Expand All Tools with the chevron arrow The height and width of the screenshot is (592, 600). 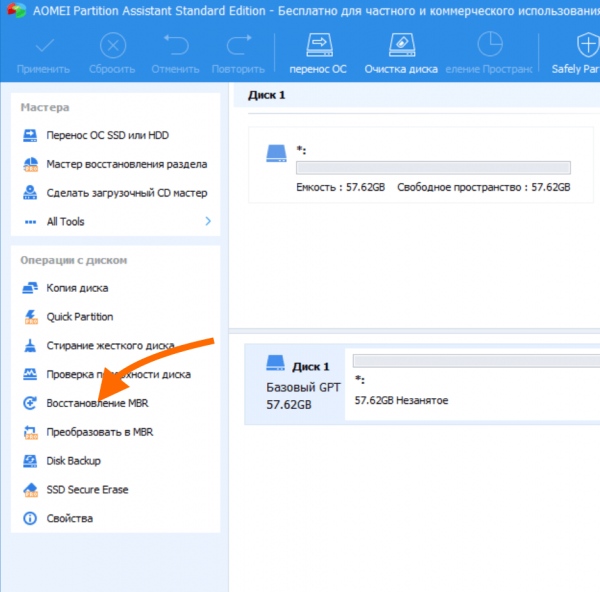pyautogui.click(x=208, y=221)
